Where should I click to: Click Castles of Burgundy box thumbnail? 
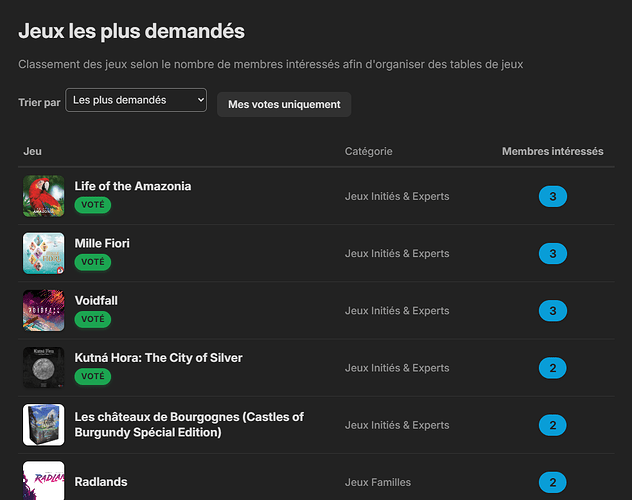pyautogui.click(x=44, y=425)
